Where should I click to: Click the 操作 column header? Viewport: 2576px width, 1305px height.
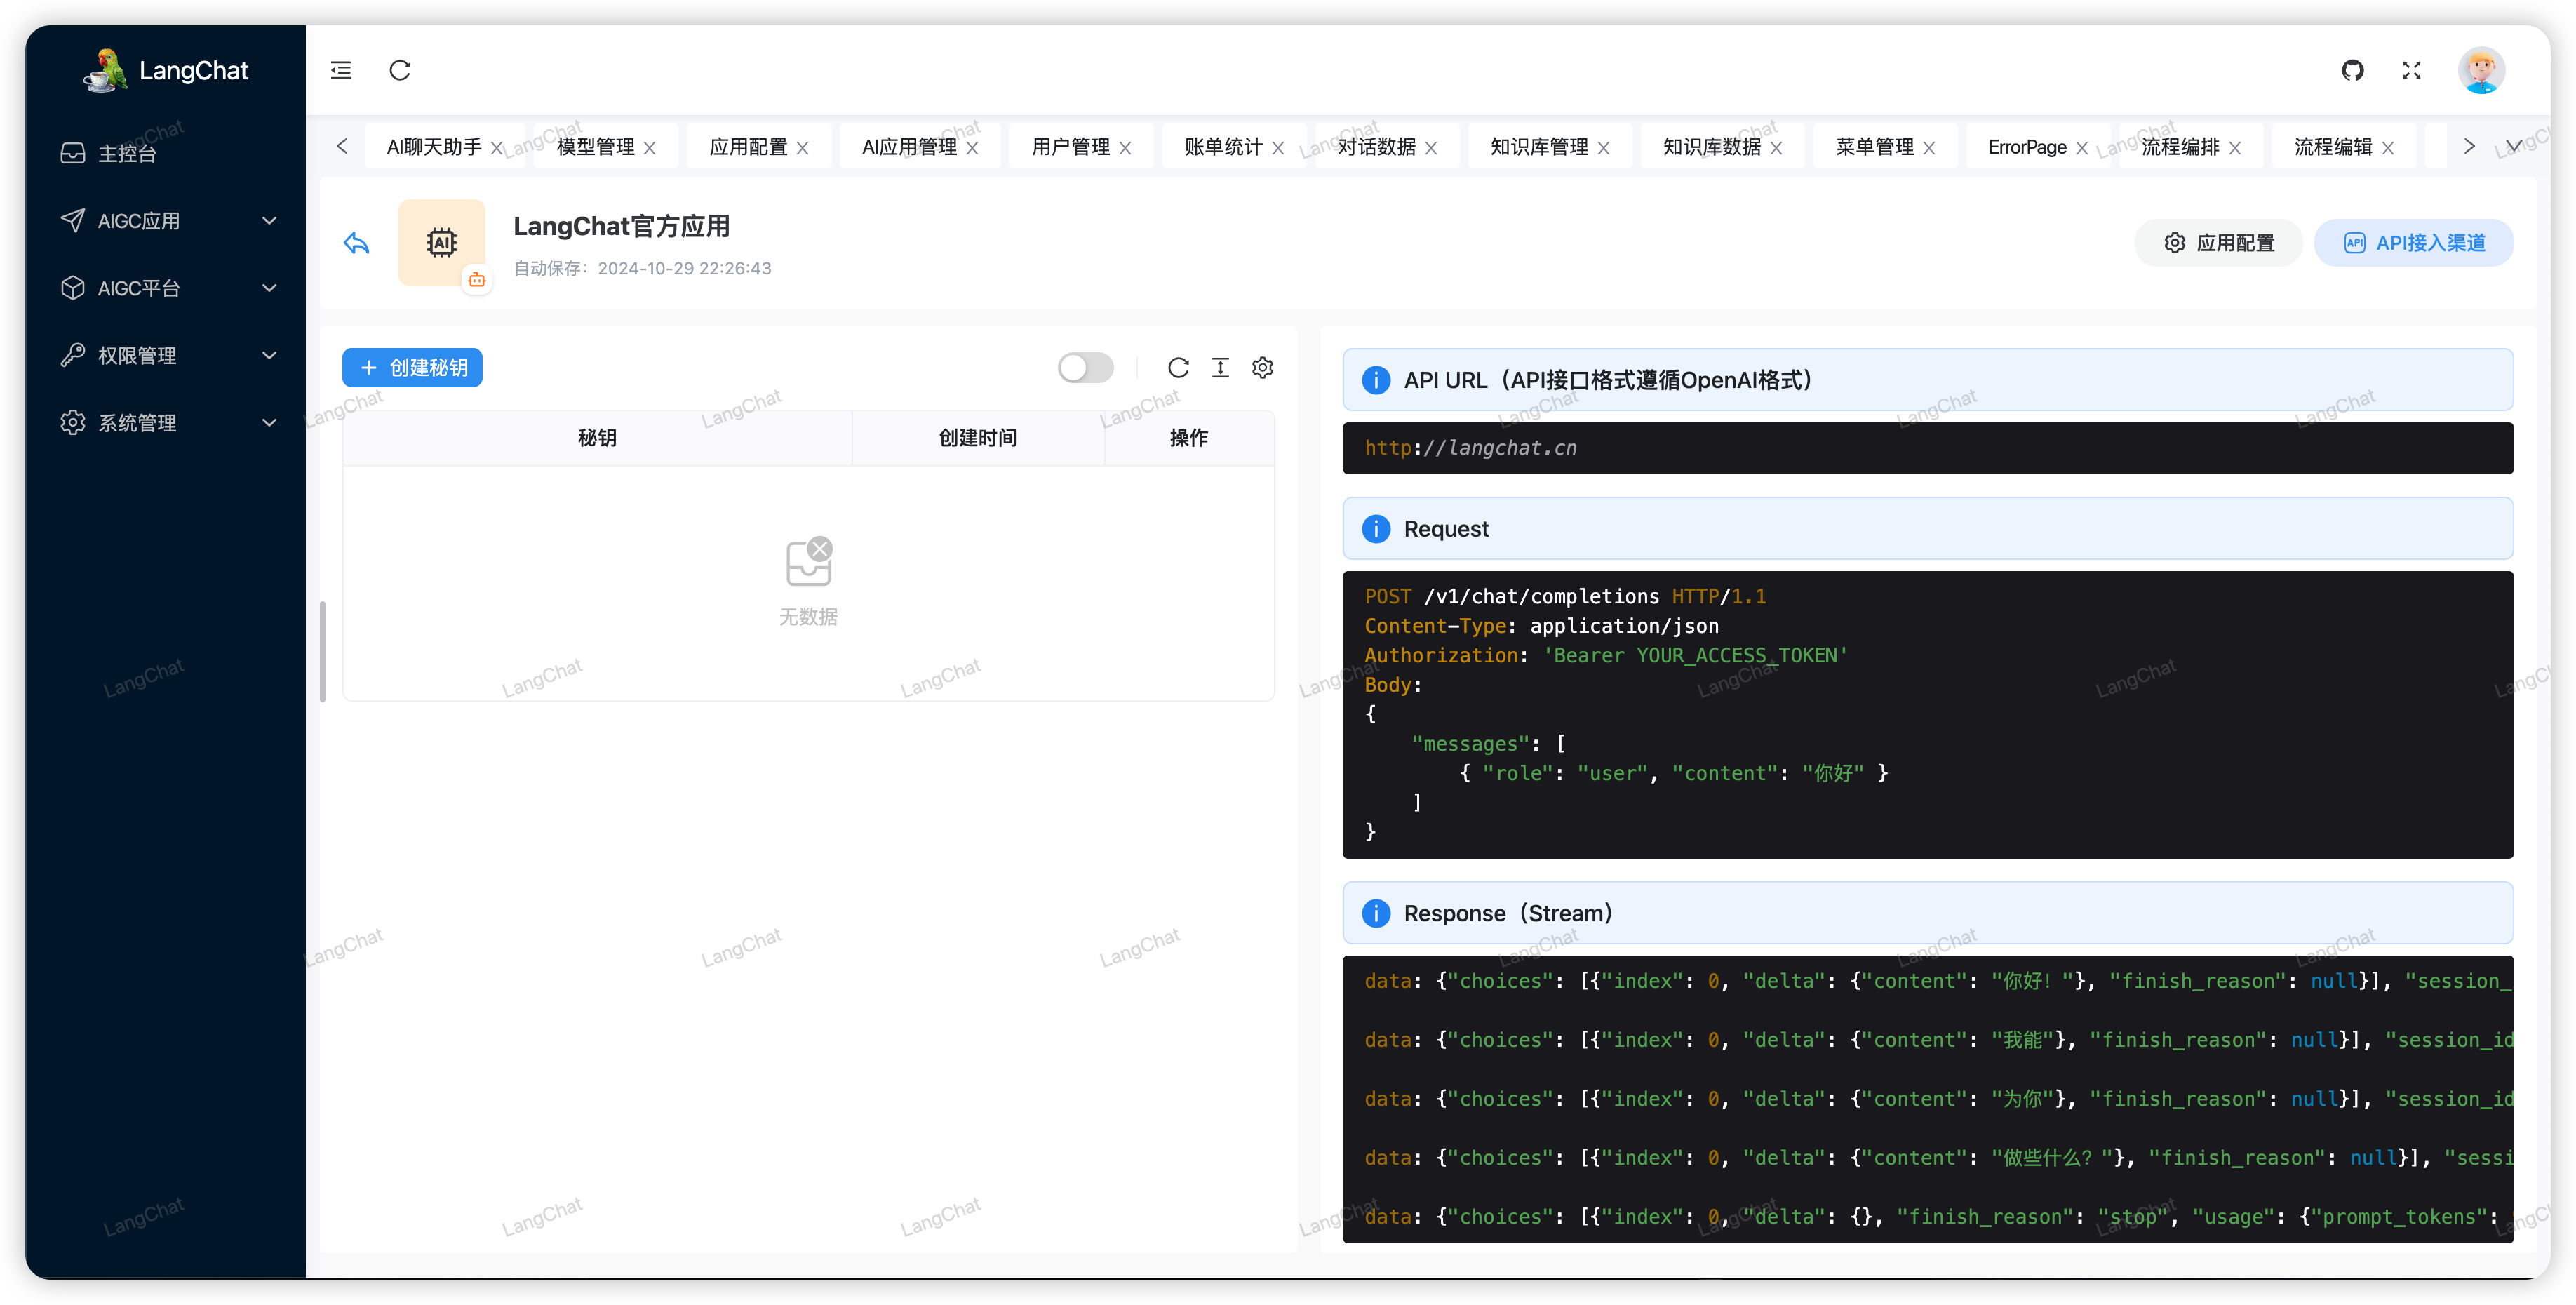pyautogui.click(x=1190, y=438)
